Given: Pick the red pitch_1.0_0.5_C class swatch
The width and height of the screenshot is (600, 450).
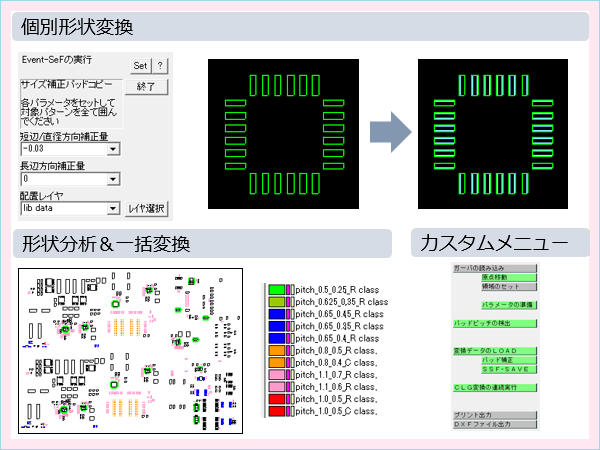Looking at the screenshot, I should click(276, 411).
